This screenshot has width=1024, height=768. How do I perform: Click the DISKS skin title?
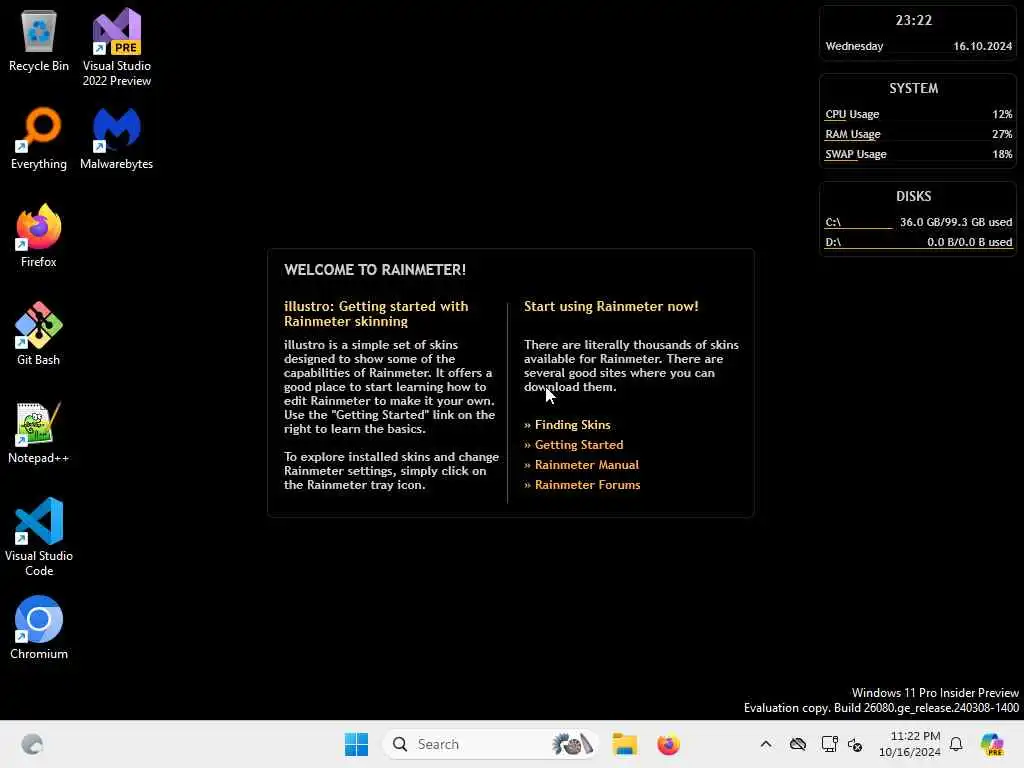913,196
